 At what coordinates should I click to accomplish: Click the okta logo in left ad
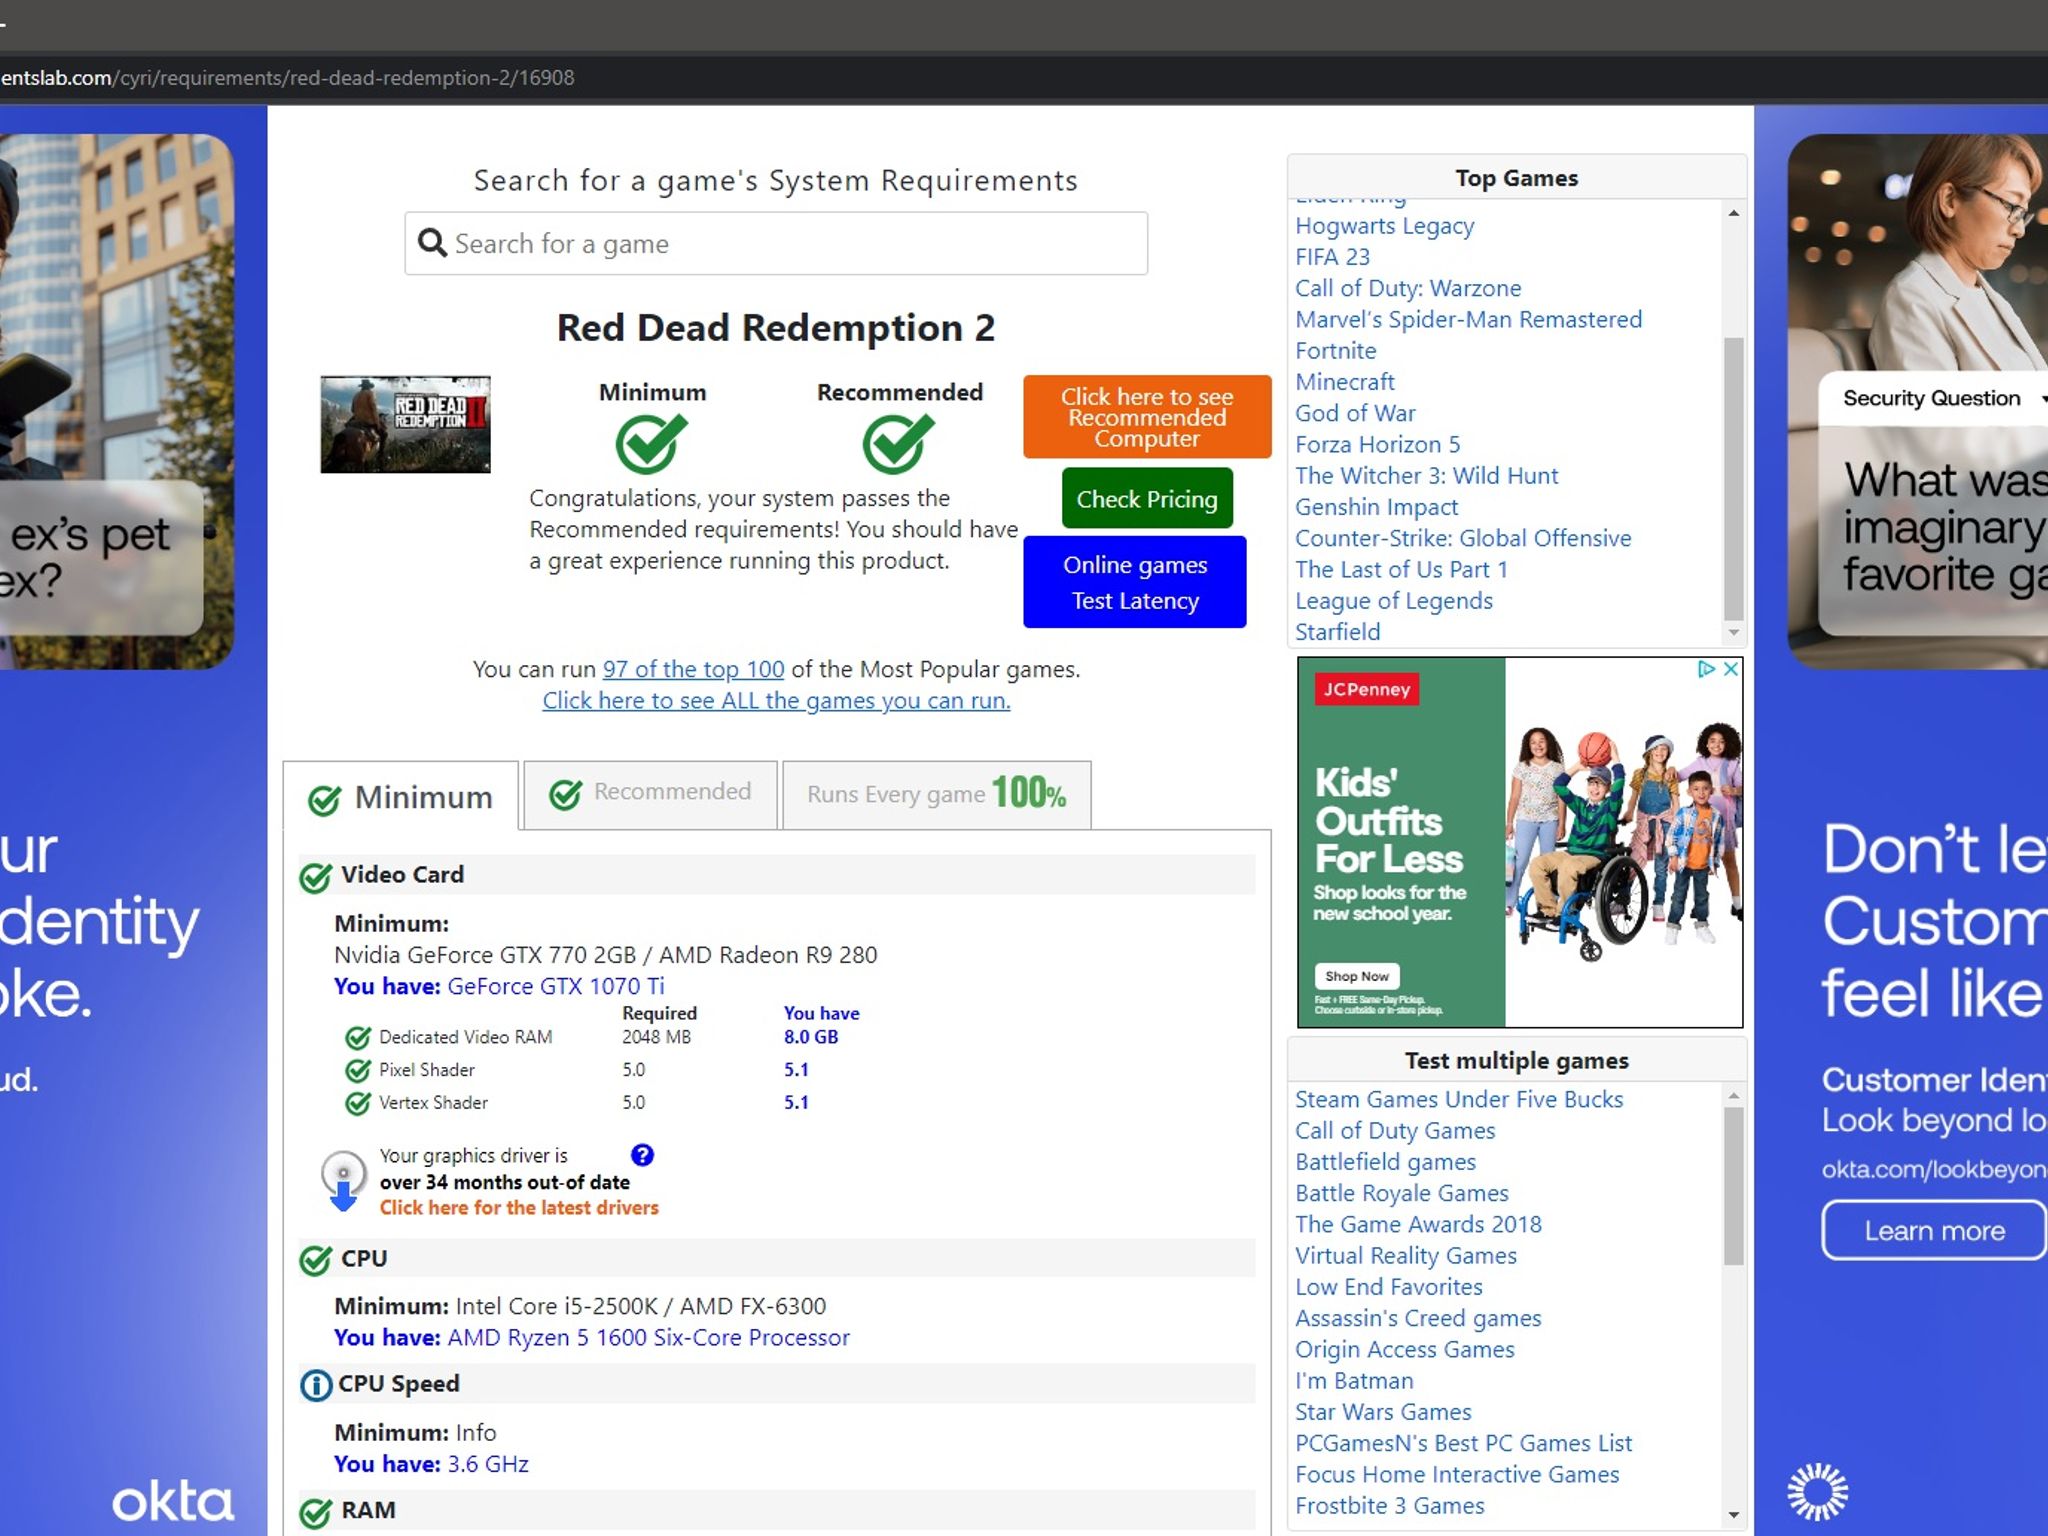(172, 1502)
